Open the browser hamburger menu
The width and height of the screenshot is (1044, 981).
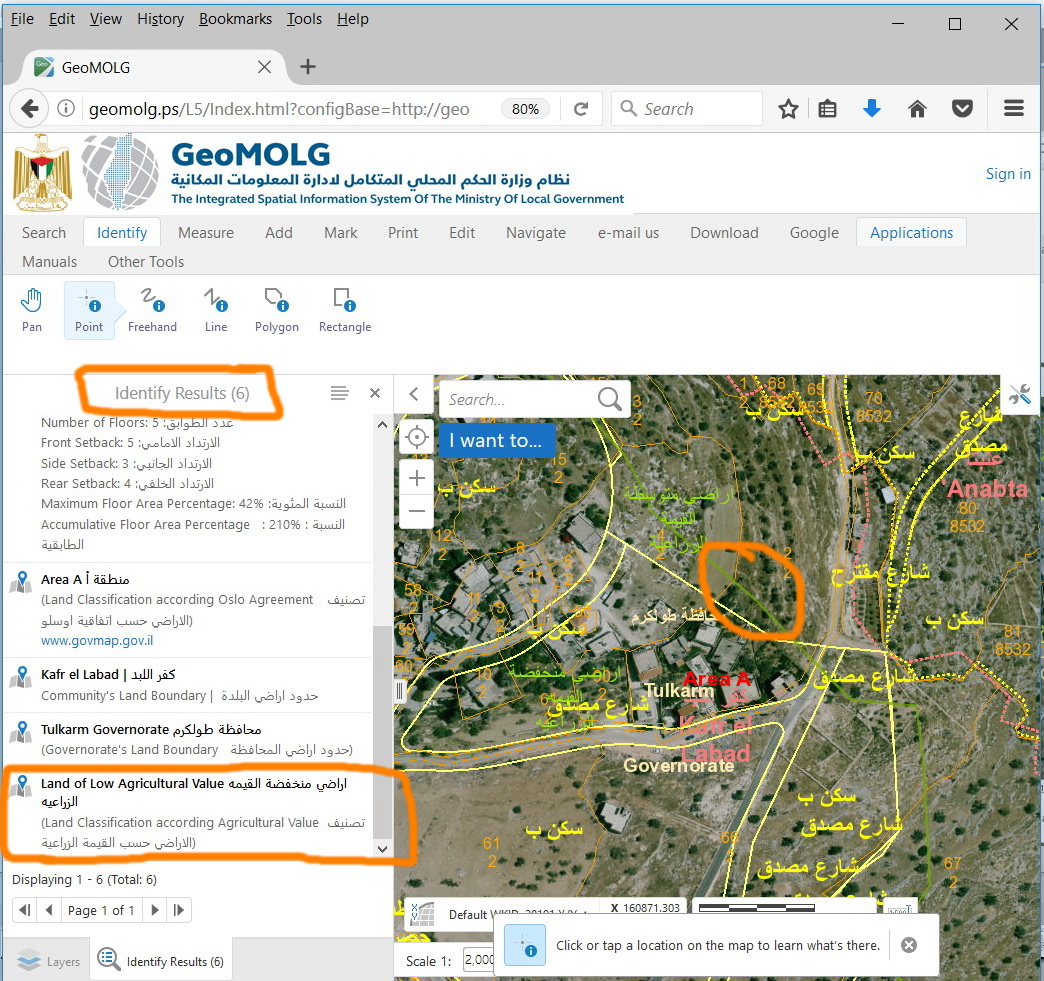click(1013, 108)
